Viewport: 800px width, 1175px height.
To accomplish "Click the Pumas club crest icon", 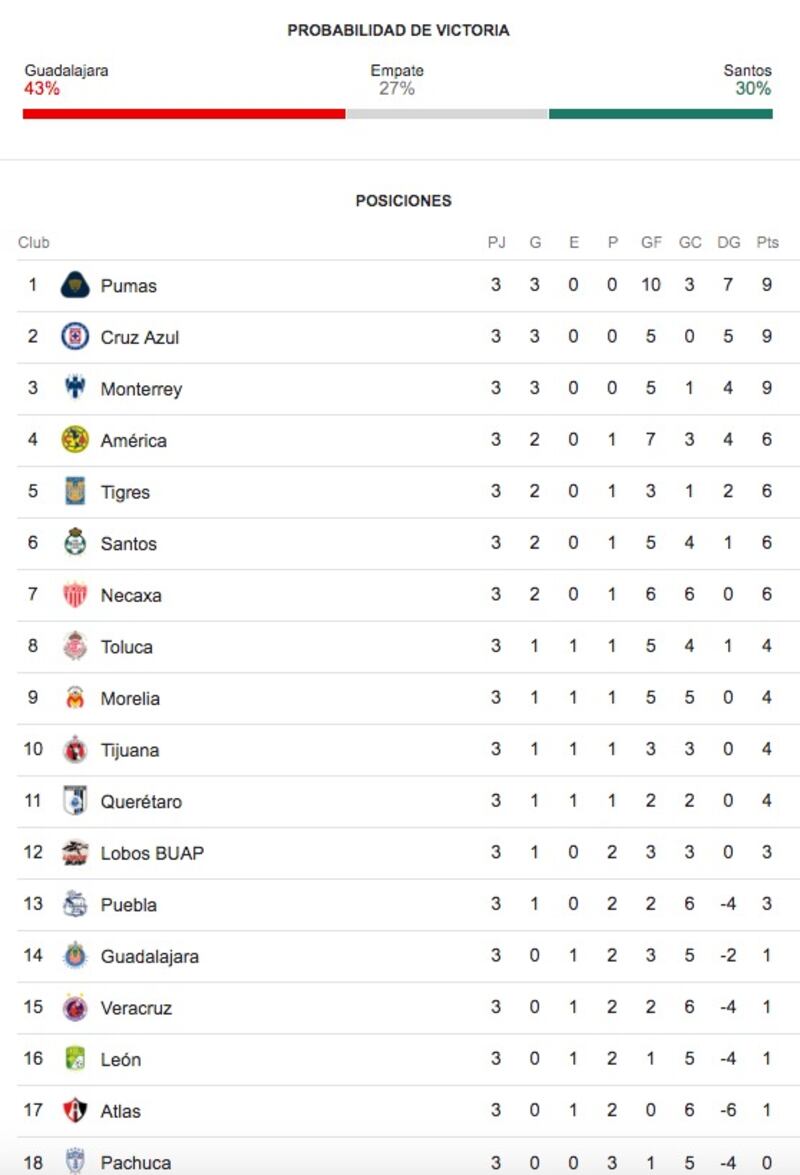I will point(75,285).
